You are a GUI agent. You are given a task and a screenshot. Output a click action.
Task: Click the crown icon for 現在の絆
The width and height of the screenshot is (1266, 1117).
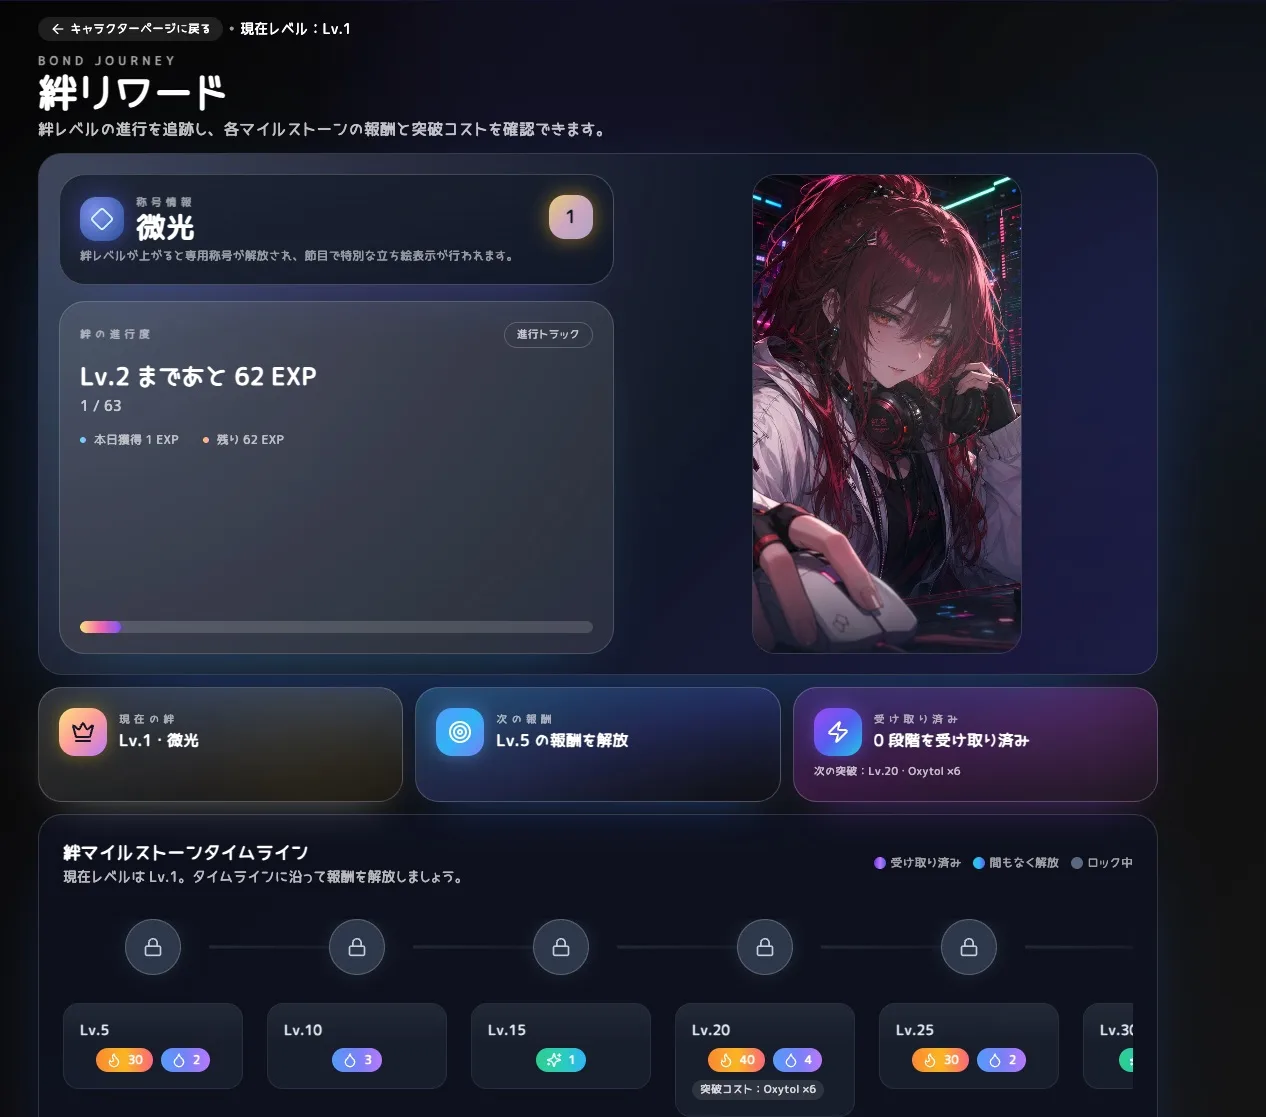[x=83, y=732]
